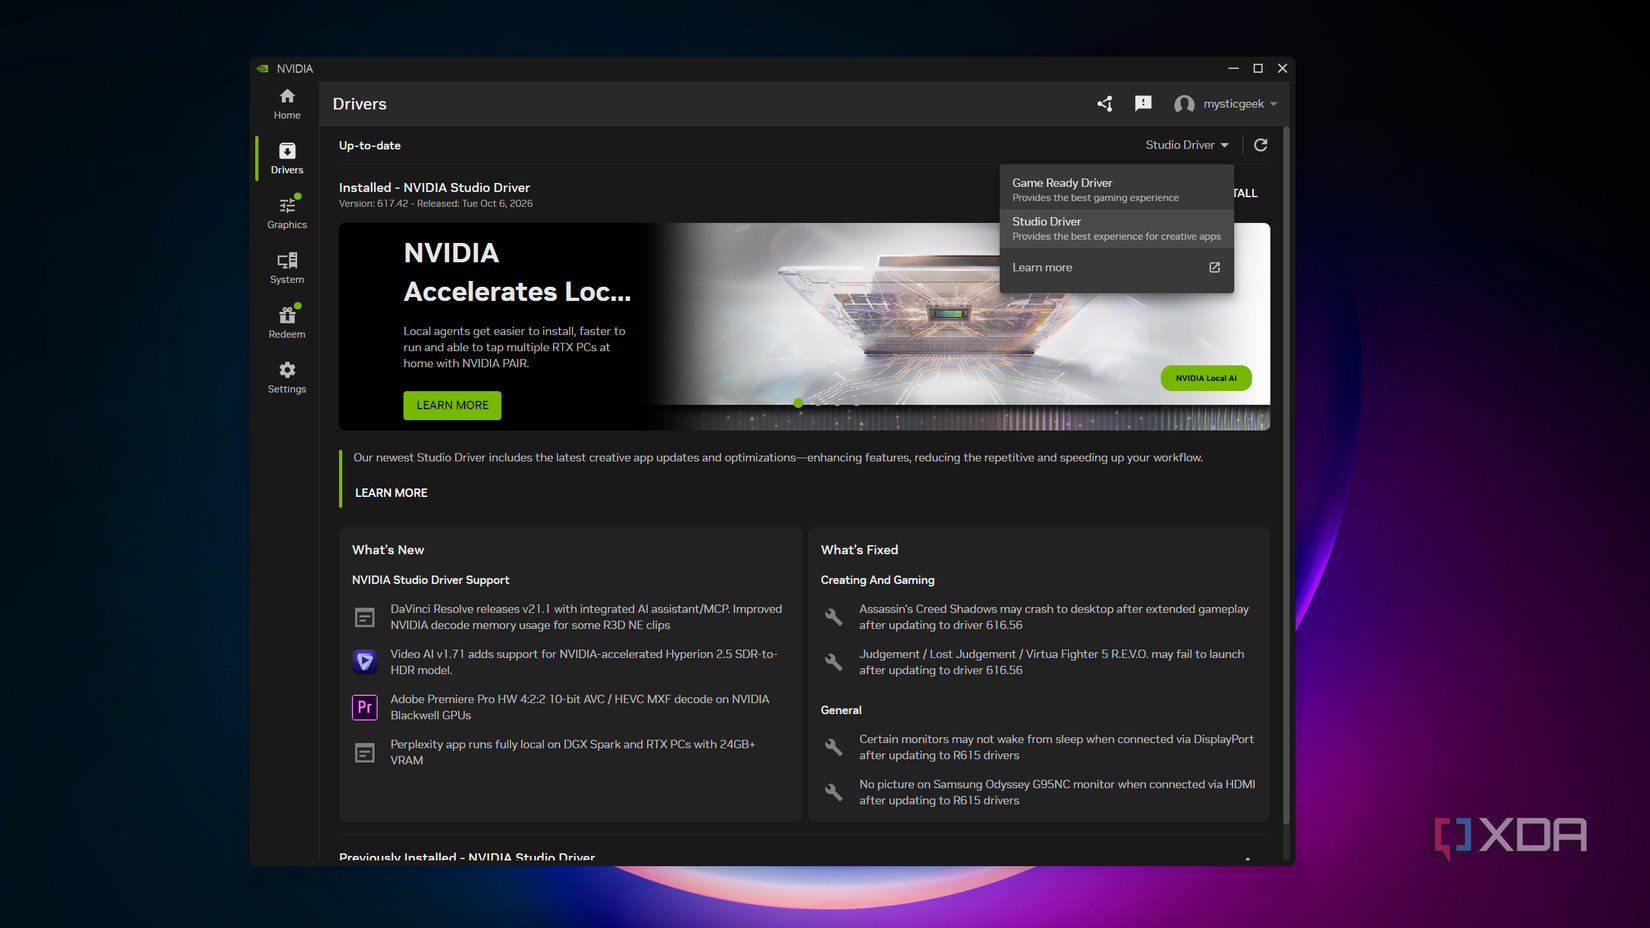Expand the Studio Driver type dropdown
This screenshot has height=928, width=1650.
[x=1187, y=145]
